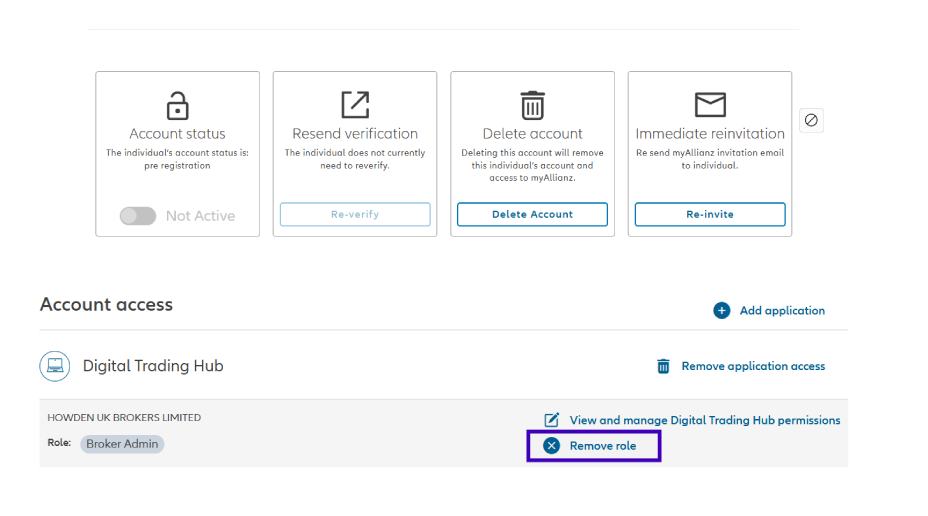Click the Re-invite button
The image size is (928, 516).
710,214
